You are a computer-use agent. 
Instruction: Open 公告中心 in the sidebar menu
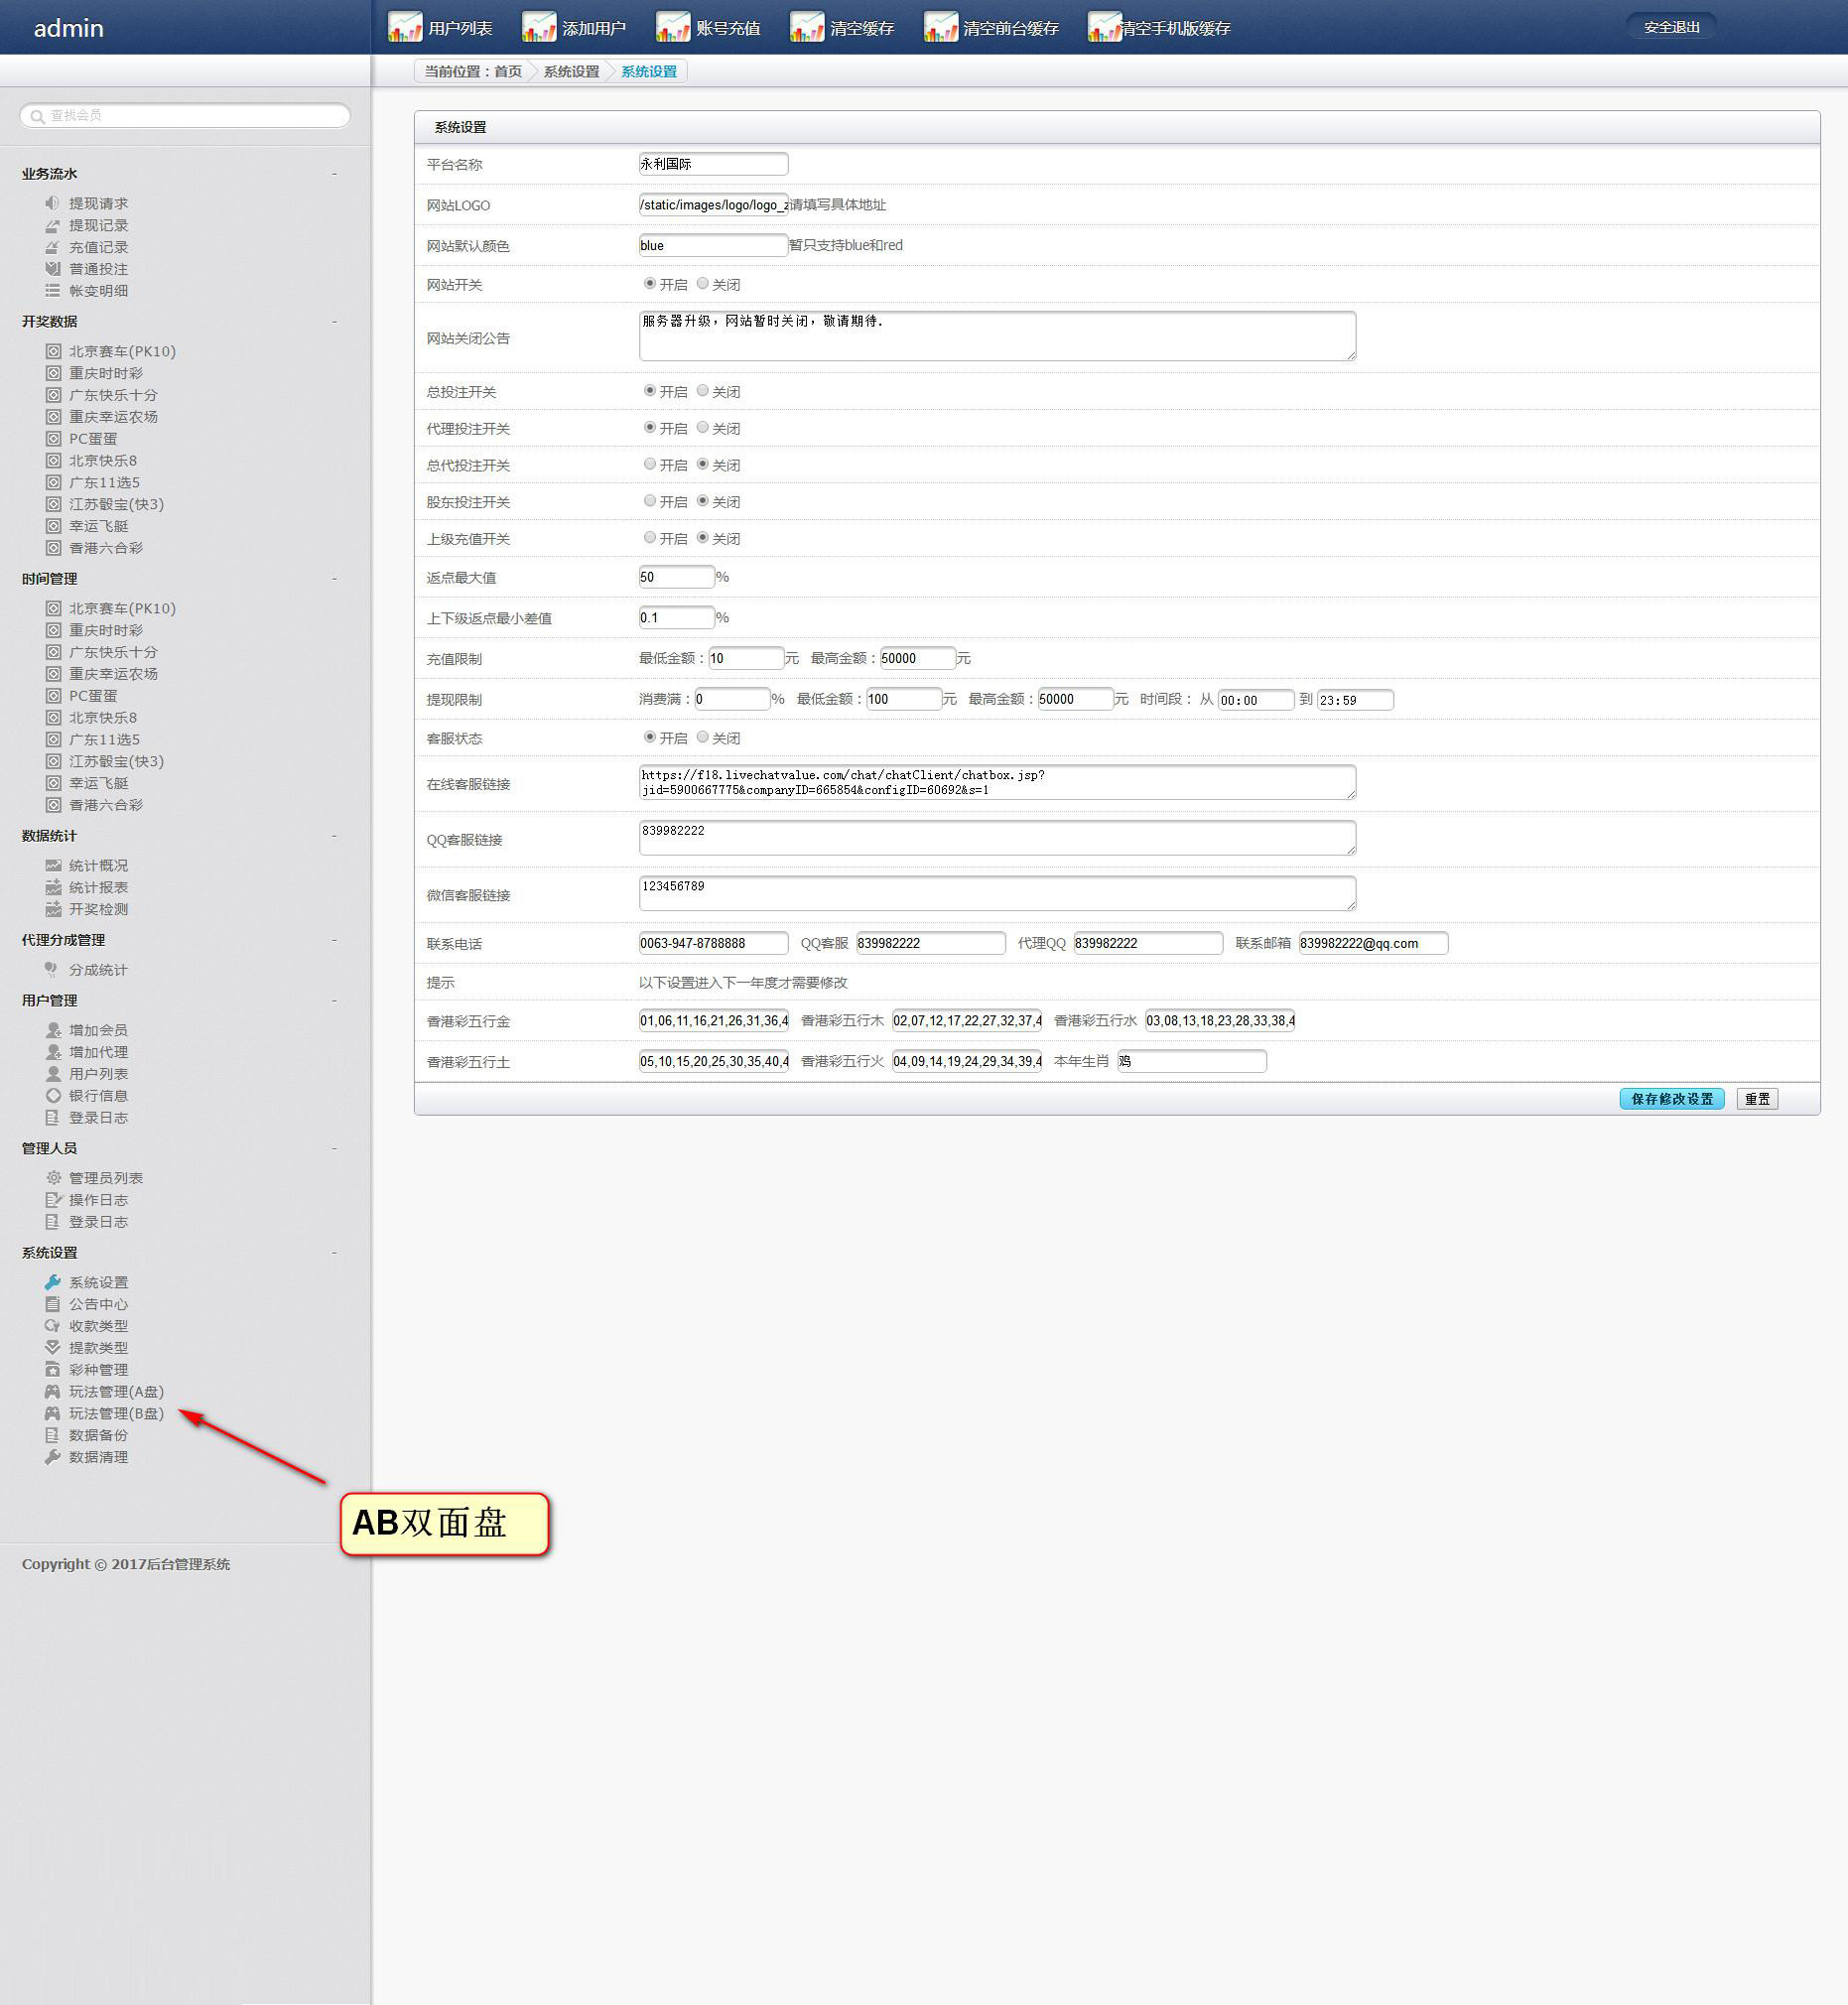coord(98,1304)
